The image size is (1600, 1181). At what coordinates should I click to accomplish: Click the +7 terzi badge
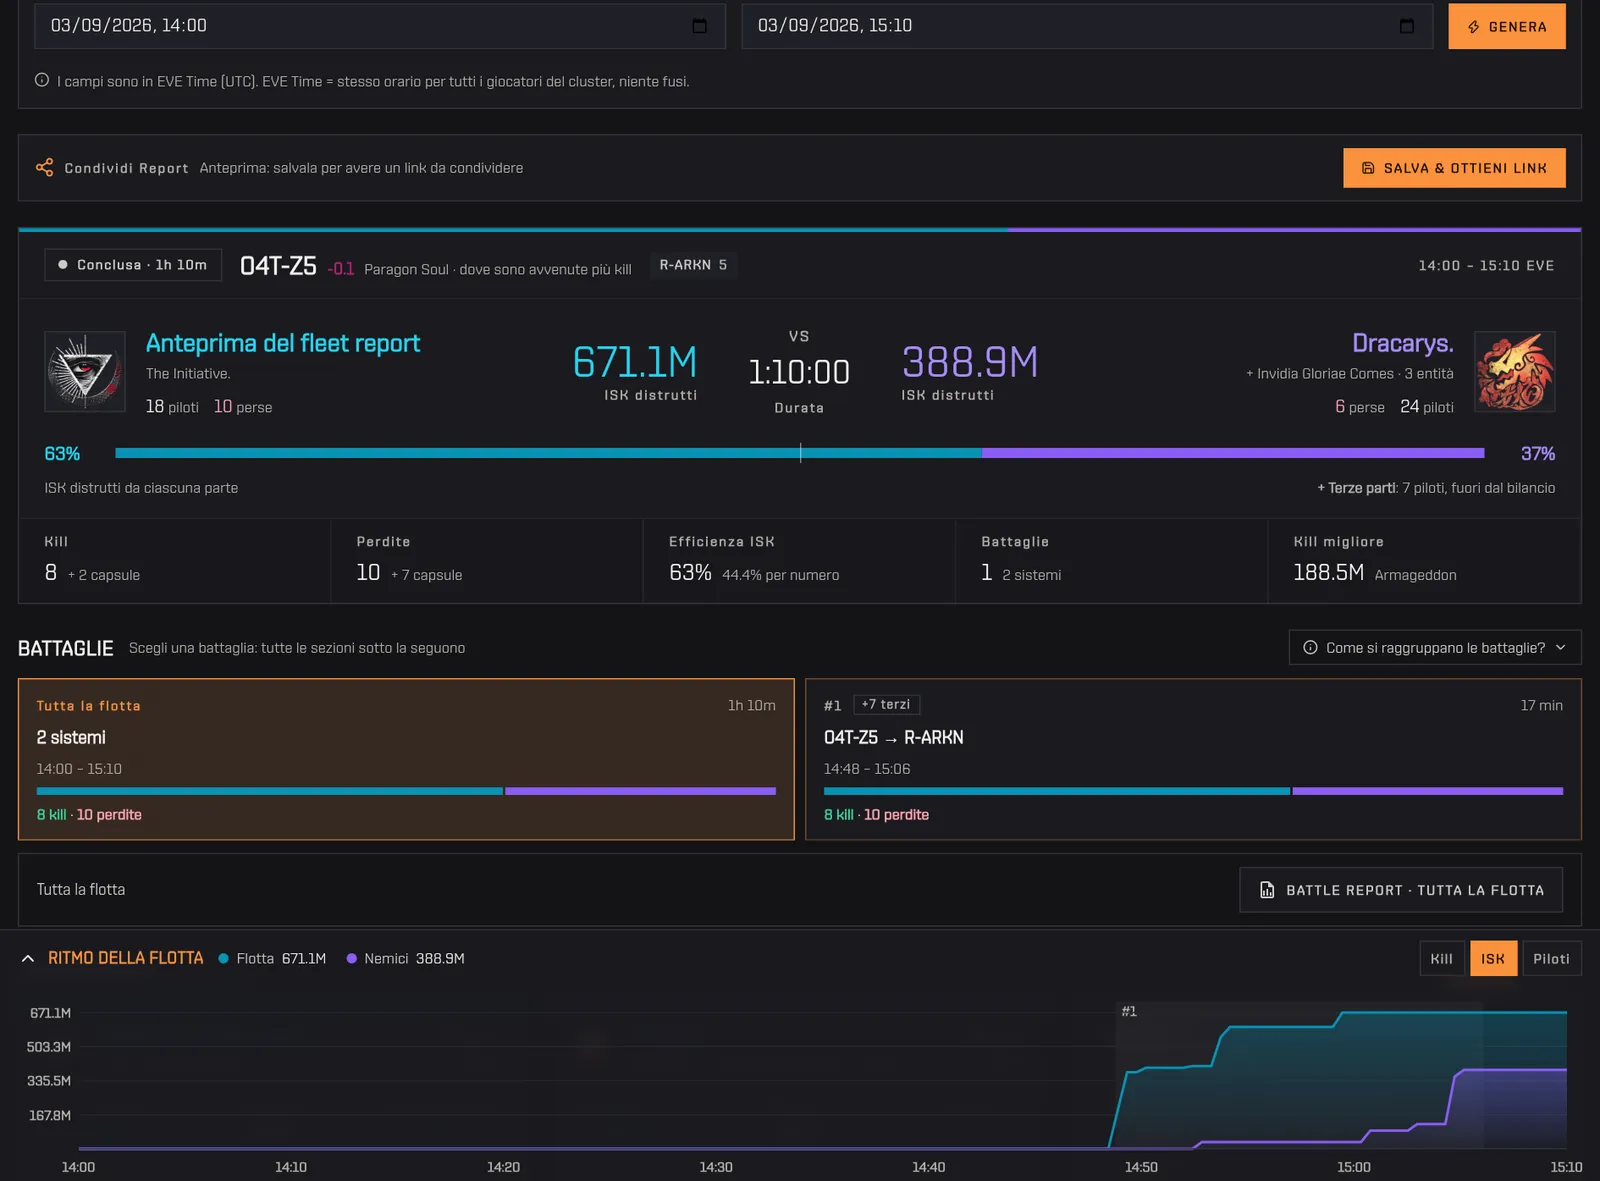[886, 705]
